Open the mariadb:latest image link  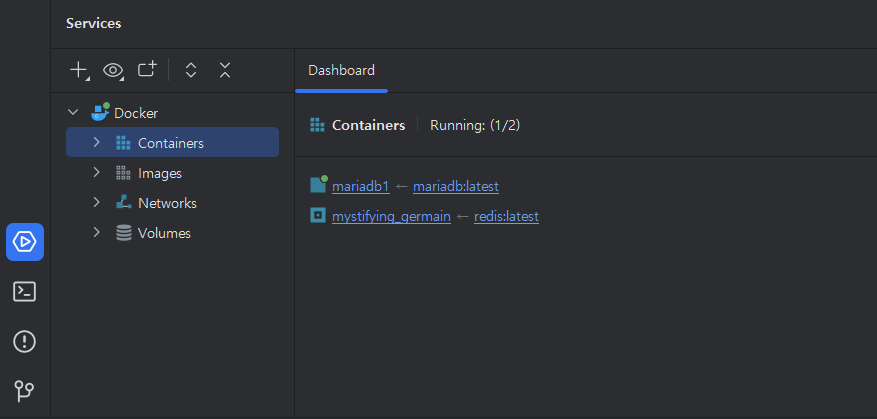point(456,186)
